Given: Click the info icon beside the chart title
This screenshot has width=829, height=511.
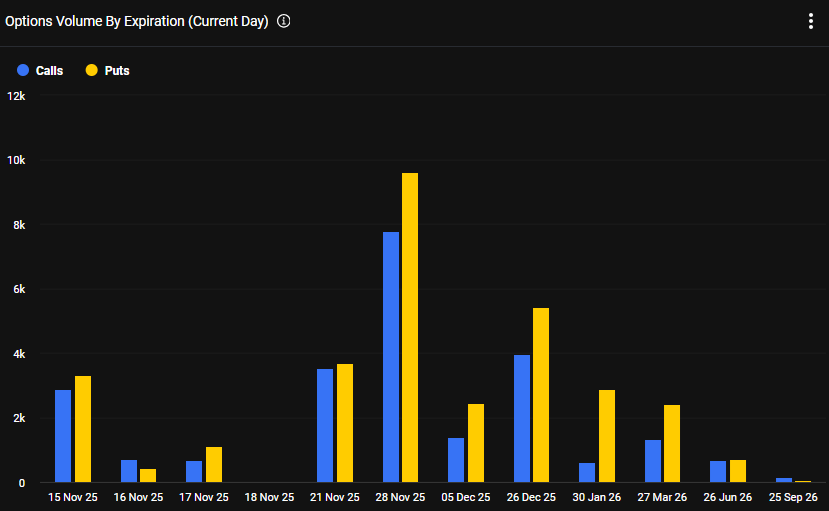Looking at the screenshot, I should pos(284,22).
